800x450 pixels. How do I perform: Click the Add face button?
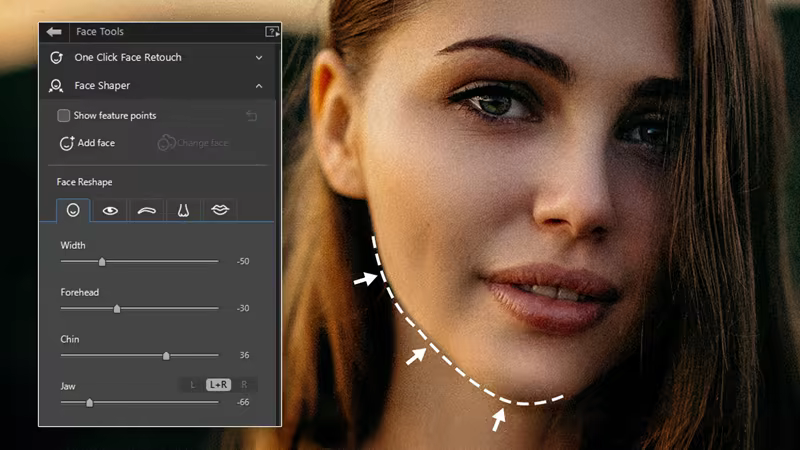[x=88, y=143]
